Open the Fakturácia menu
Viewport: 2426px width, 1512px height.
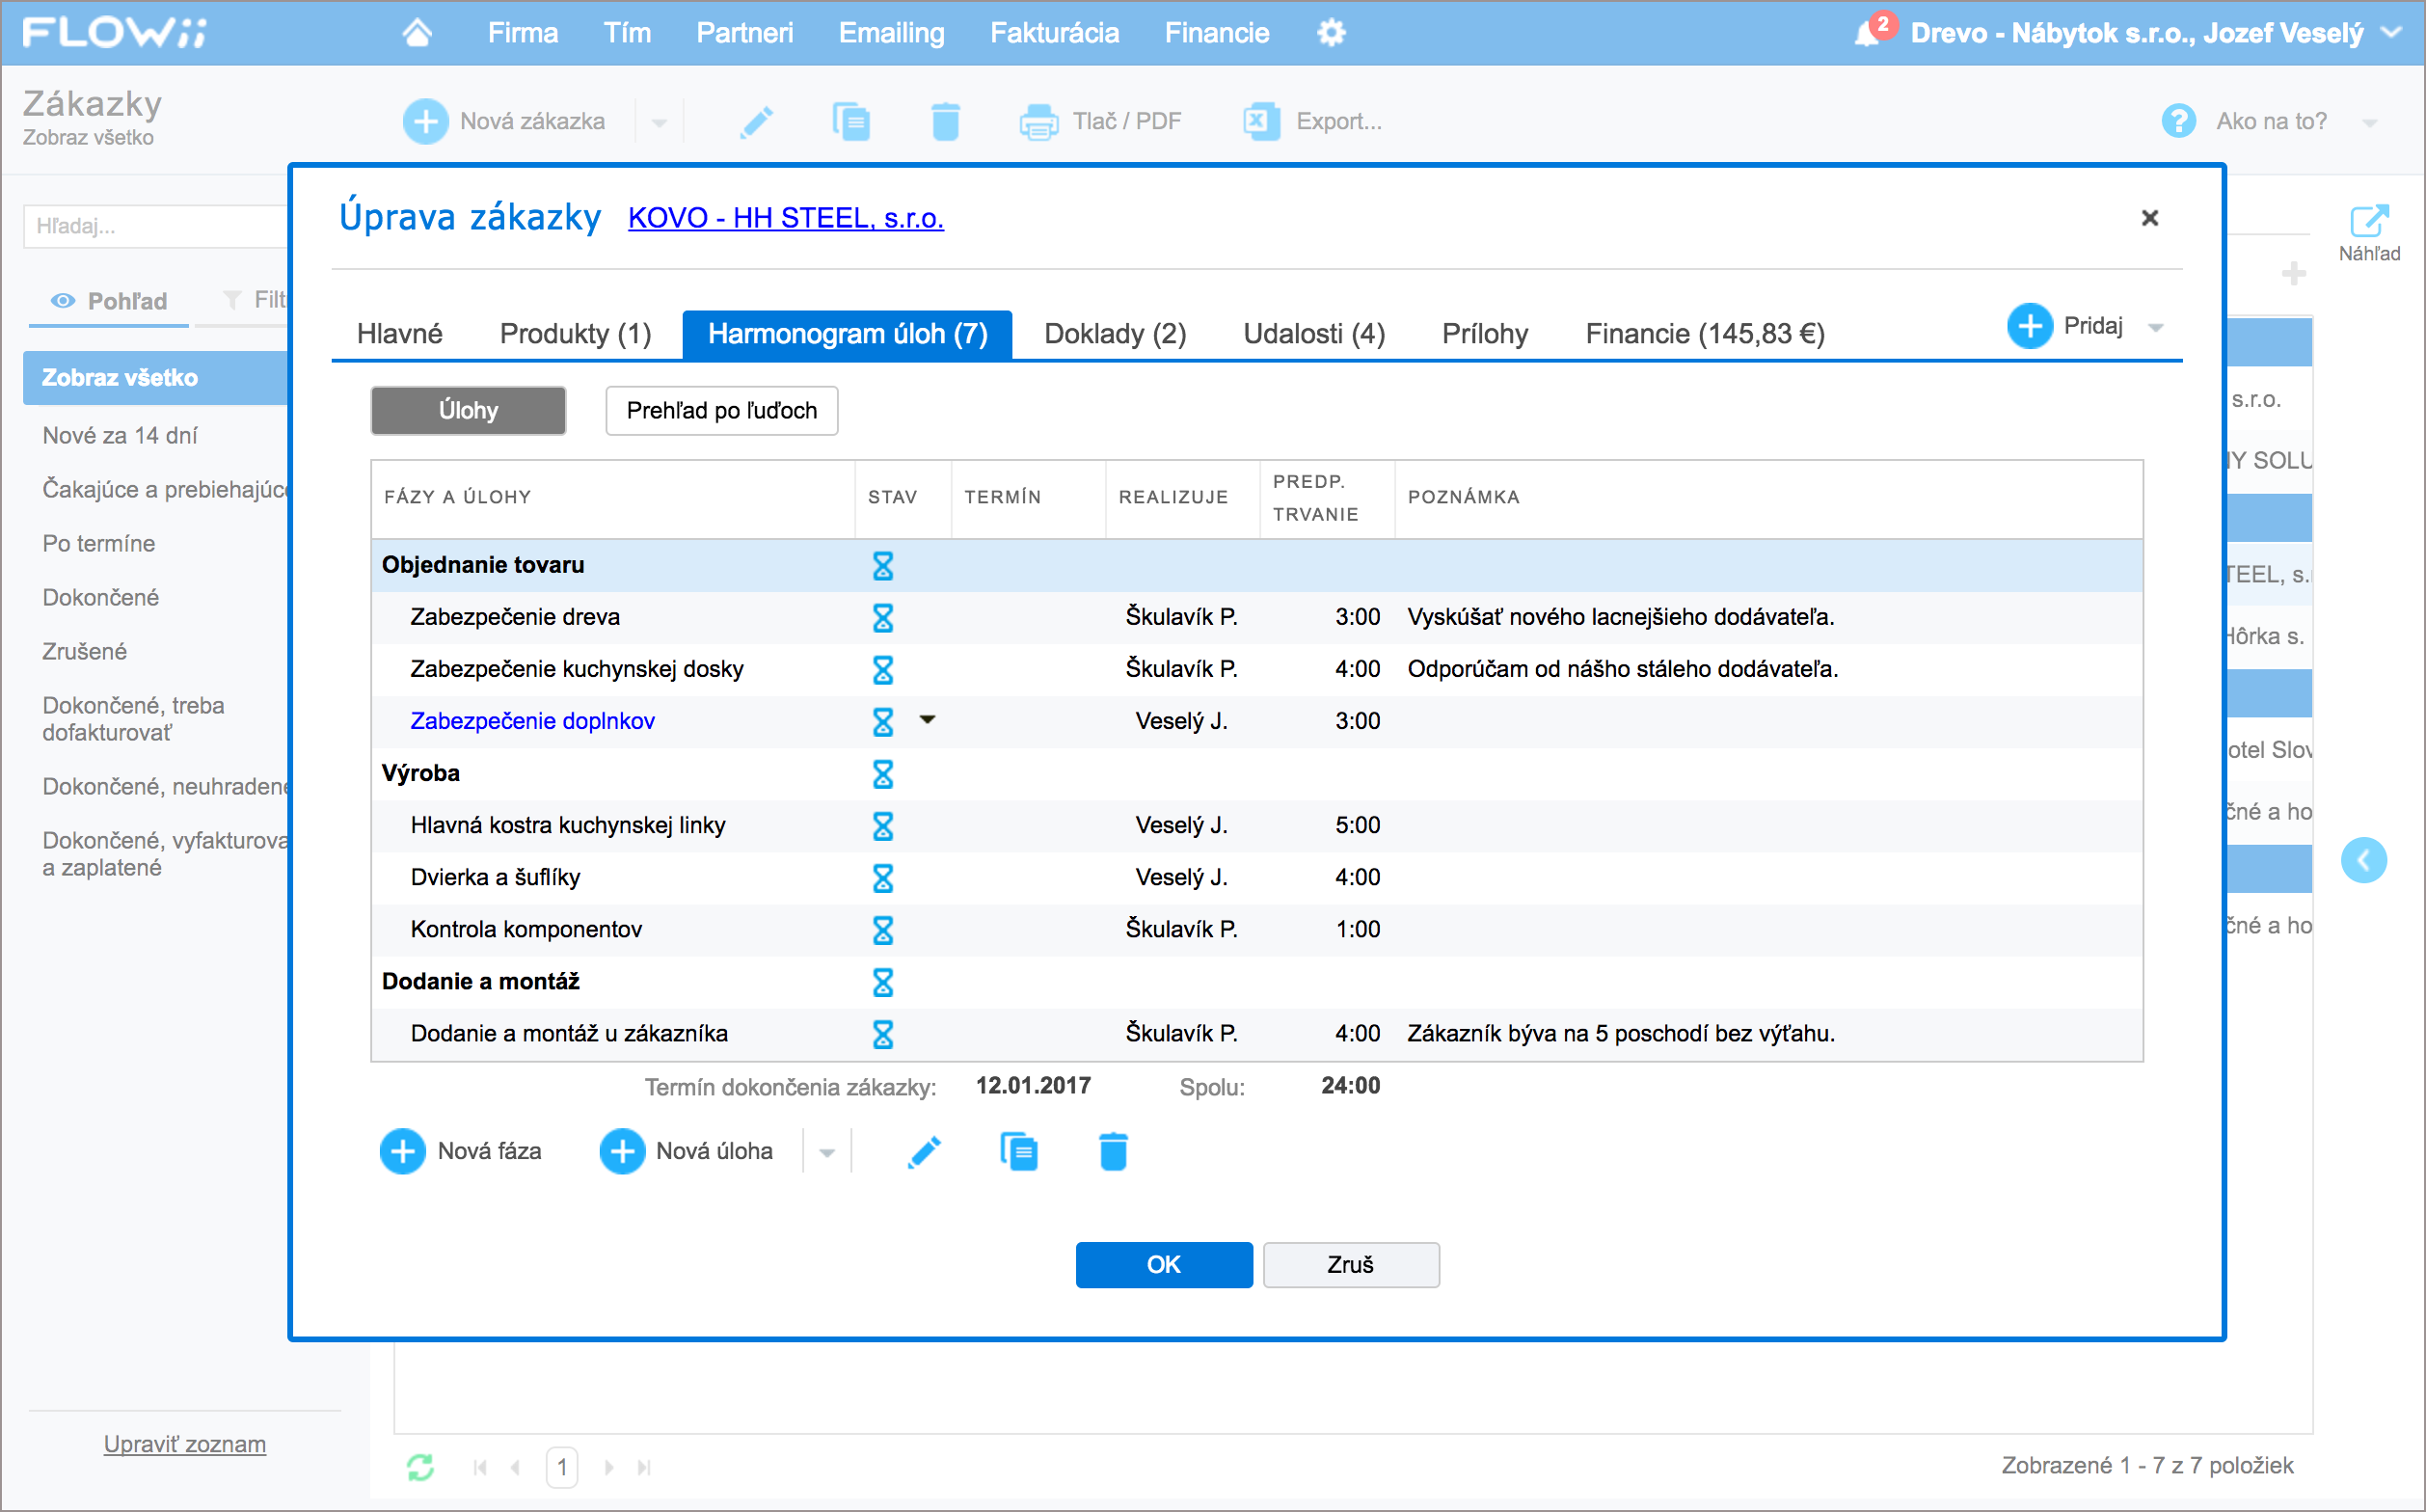coord(1054,33)
